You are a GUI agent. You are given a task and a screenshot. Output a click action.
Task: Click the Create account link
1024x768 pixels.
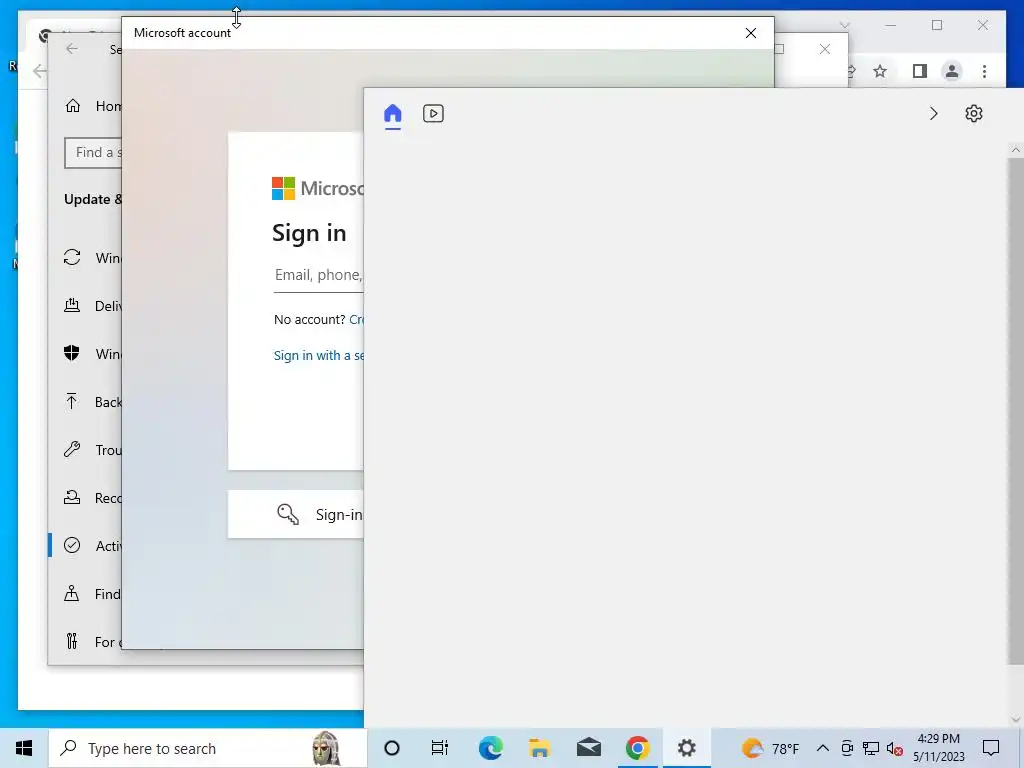(357, 319)
